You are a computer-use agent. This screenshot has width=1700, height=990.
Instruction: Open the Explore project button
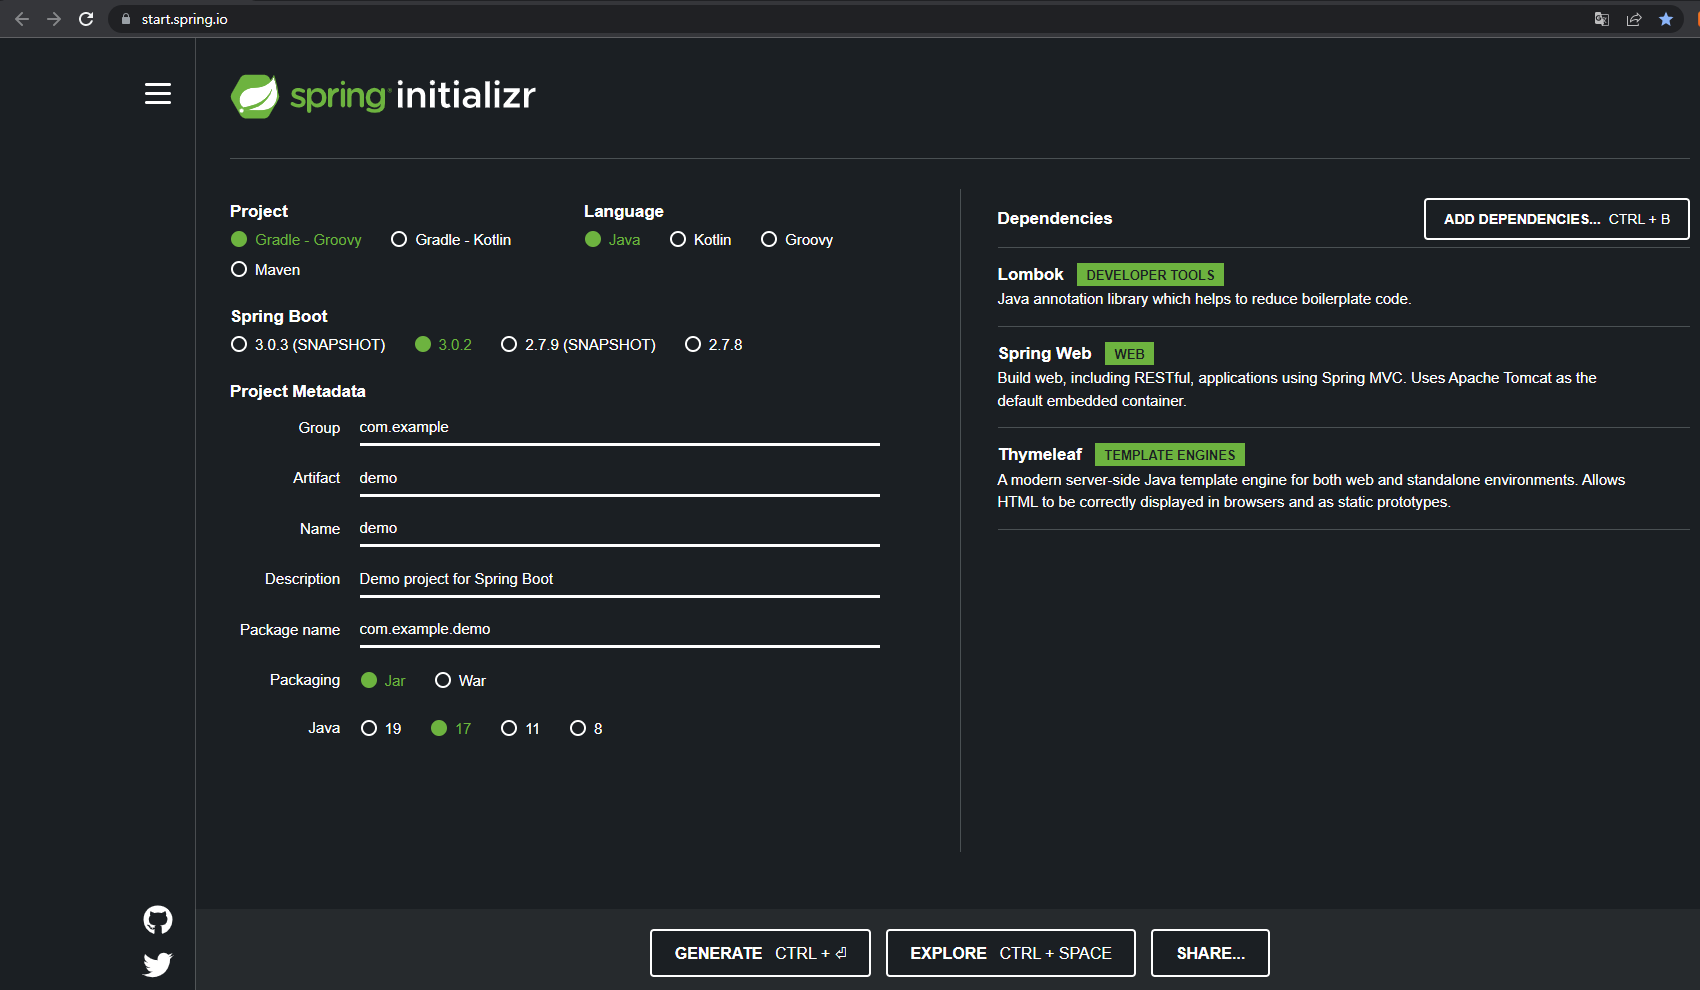pyautogui.click(x=1011, y=953)
